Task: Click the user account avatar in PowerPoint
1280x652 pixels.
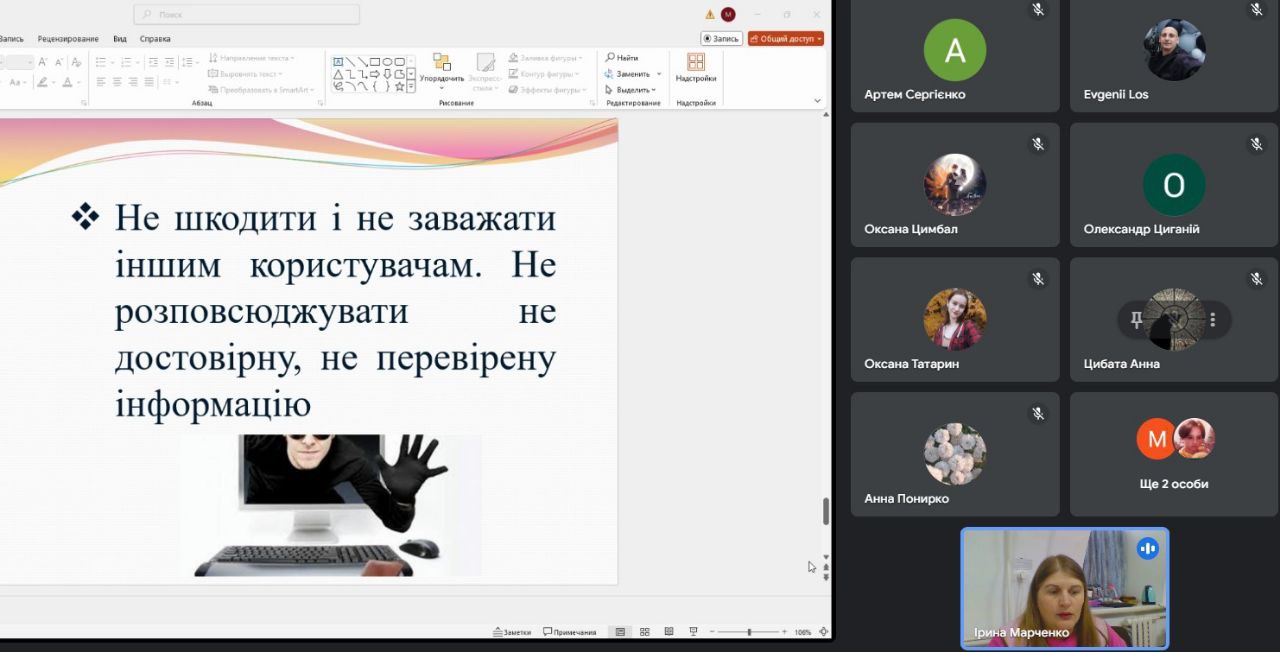Action: tap(728, 14)
